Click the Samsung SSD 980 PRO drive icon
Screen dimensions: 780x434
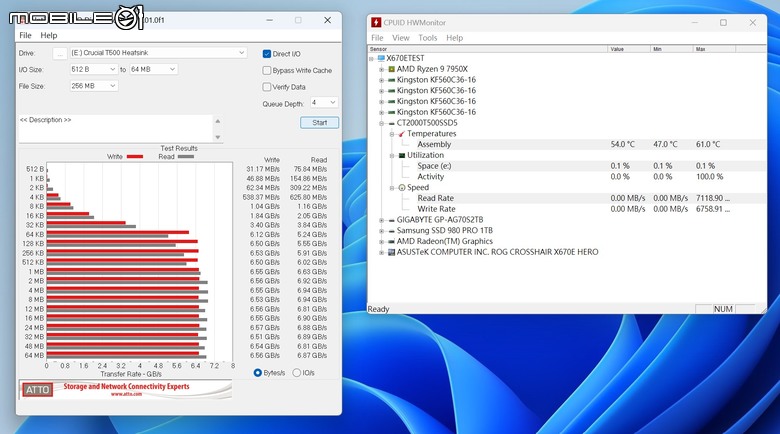coord(391,231)
